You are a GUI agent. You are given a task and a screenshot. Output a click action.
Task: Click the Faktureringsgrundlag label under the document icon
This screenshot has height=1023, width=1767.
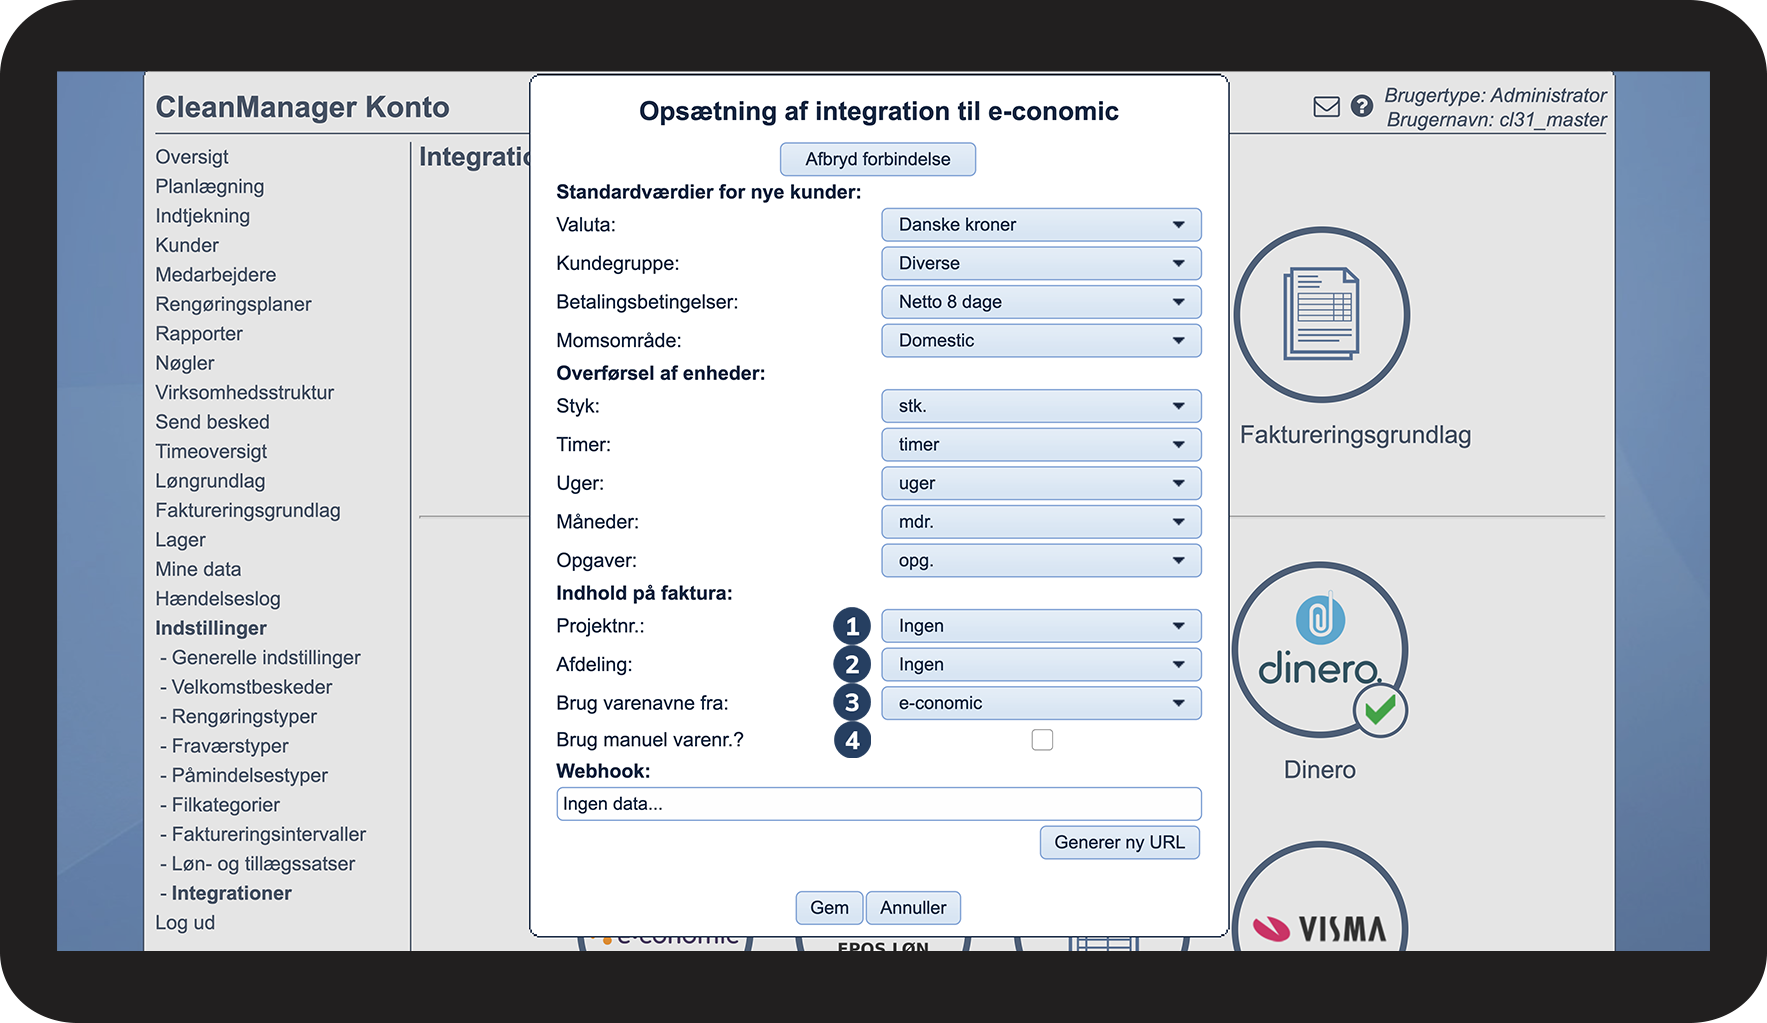click(x=1355, y=435)
